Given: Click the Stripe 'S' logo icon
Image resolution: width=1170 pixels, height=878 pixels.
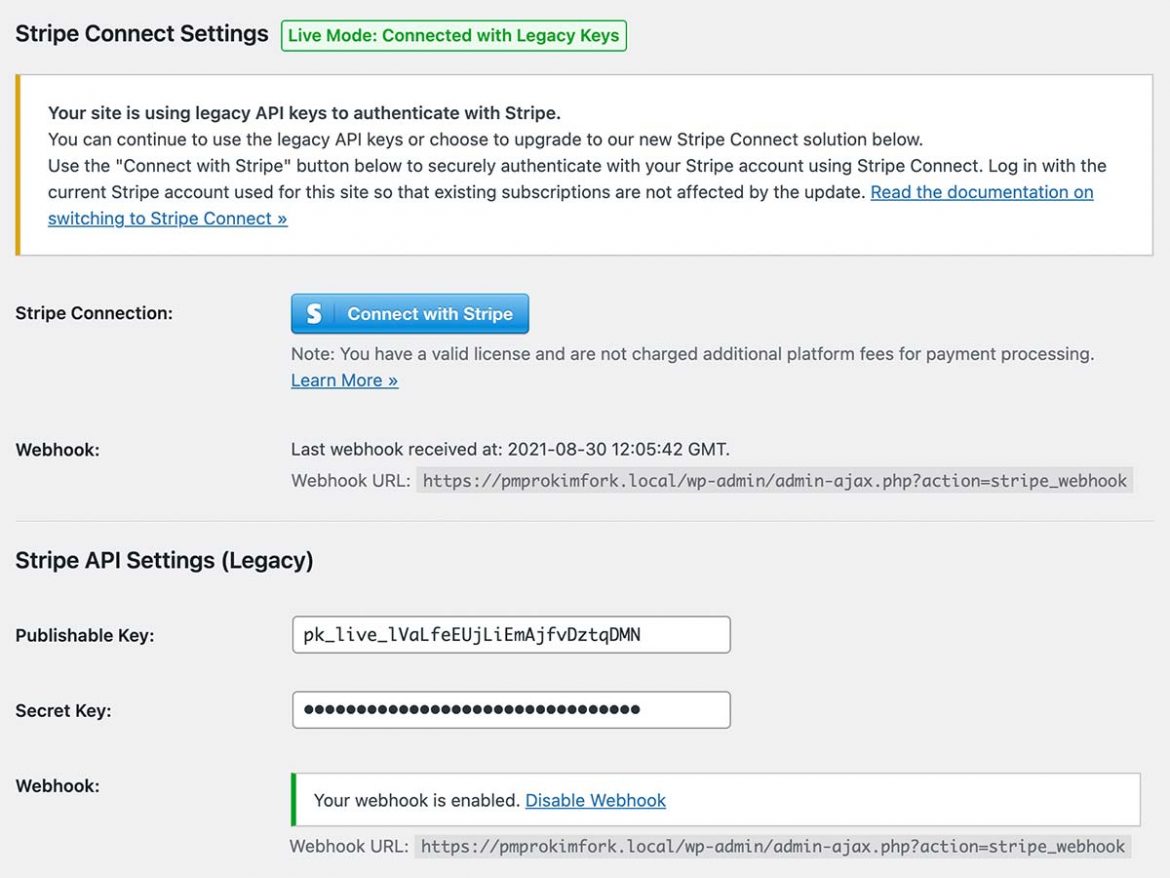Looking at the screenshot, I should click(318, 313).
